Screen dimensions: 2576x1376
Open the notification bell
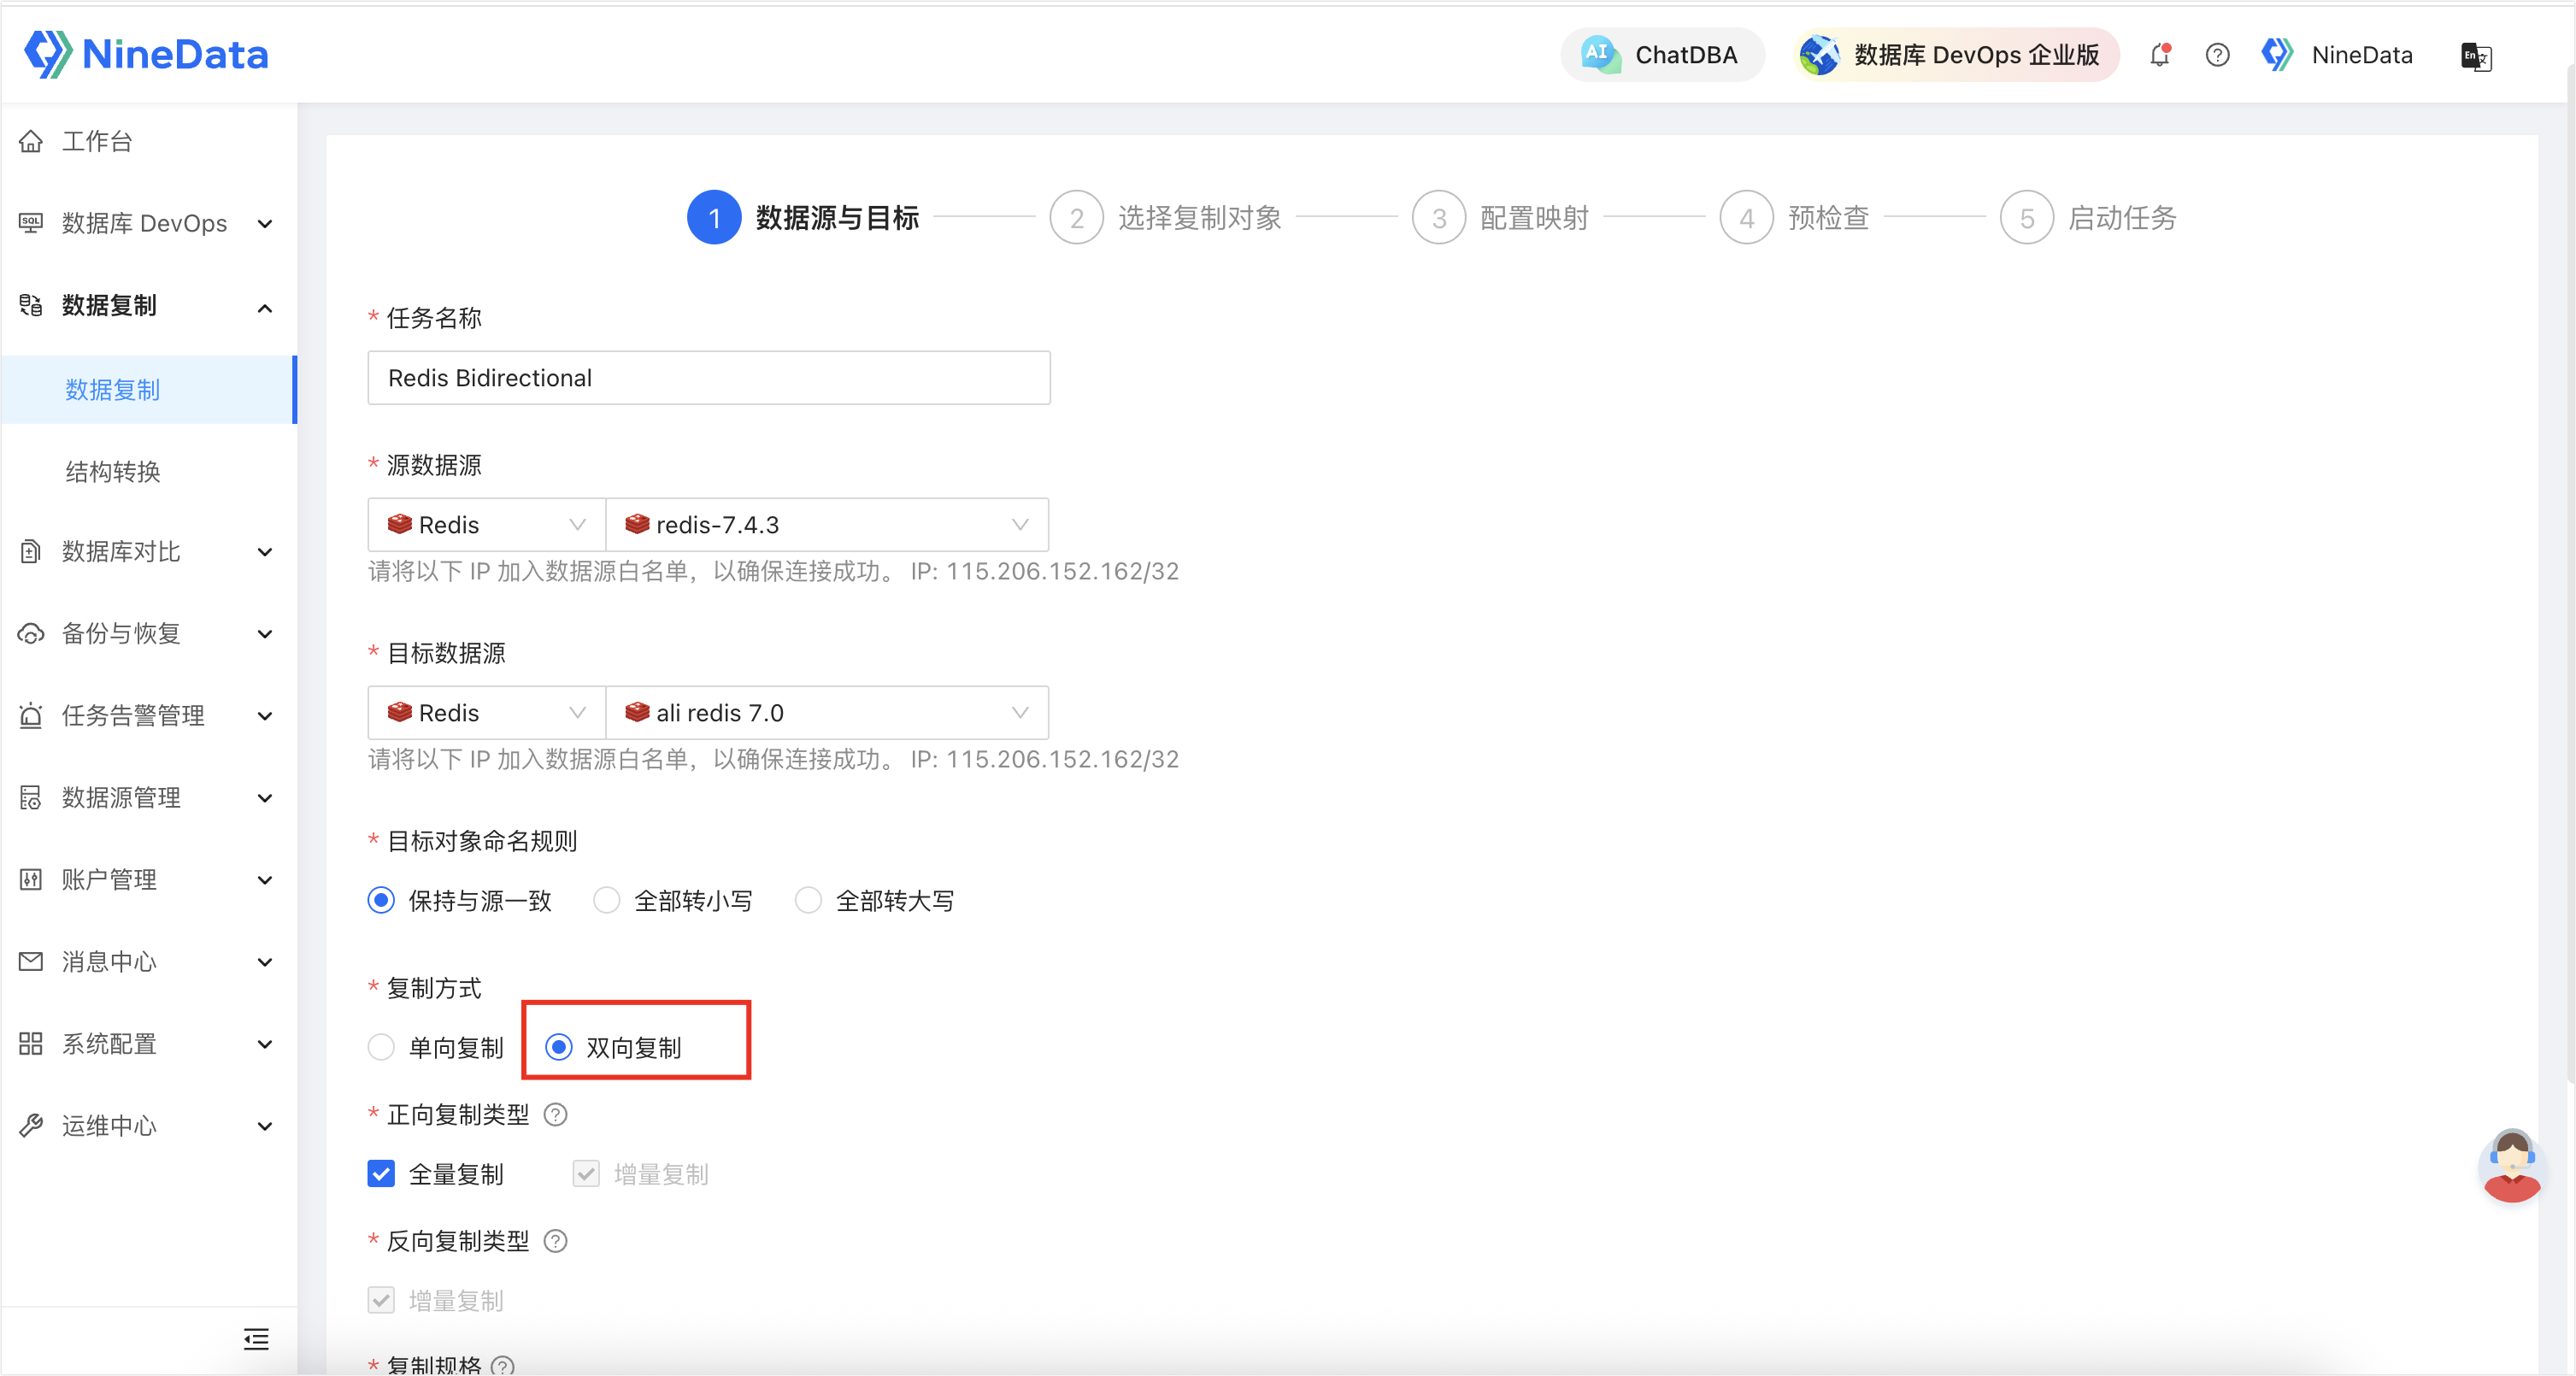click(2160, 55)
